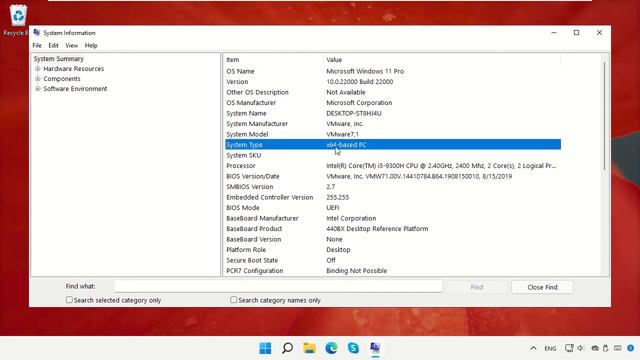The height and width of the screenshot is (360, 640).
Task: Select the Software Environment label
Action: 75,89
